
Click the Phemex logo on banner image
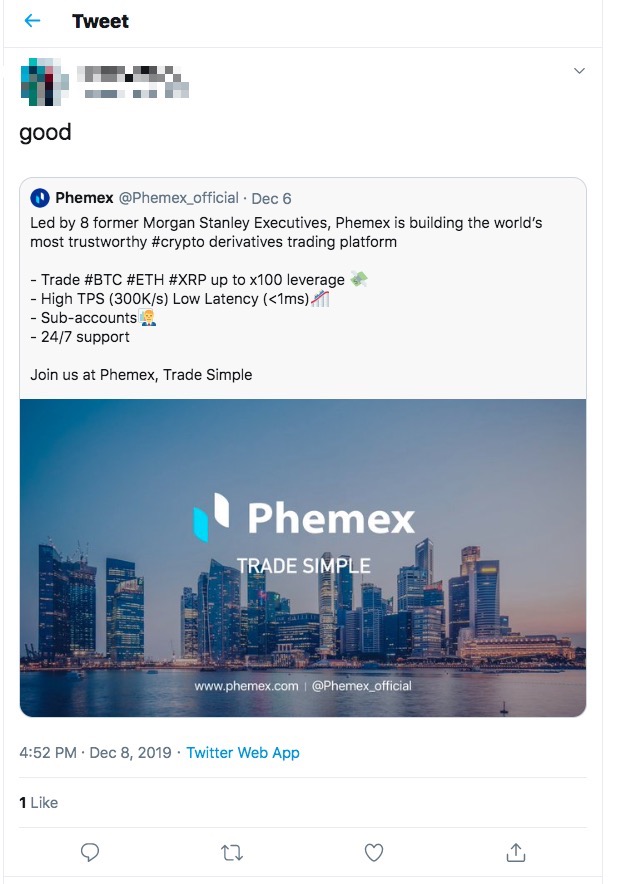[x=211, y=517]
